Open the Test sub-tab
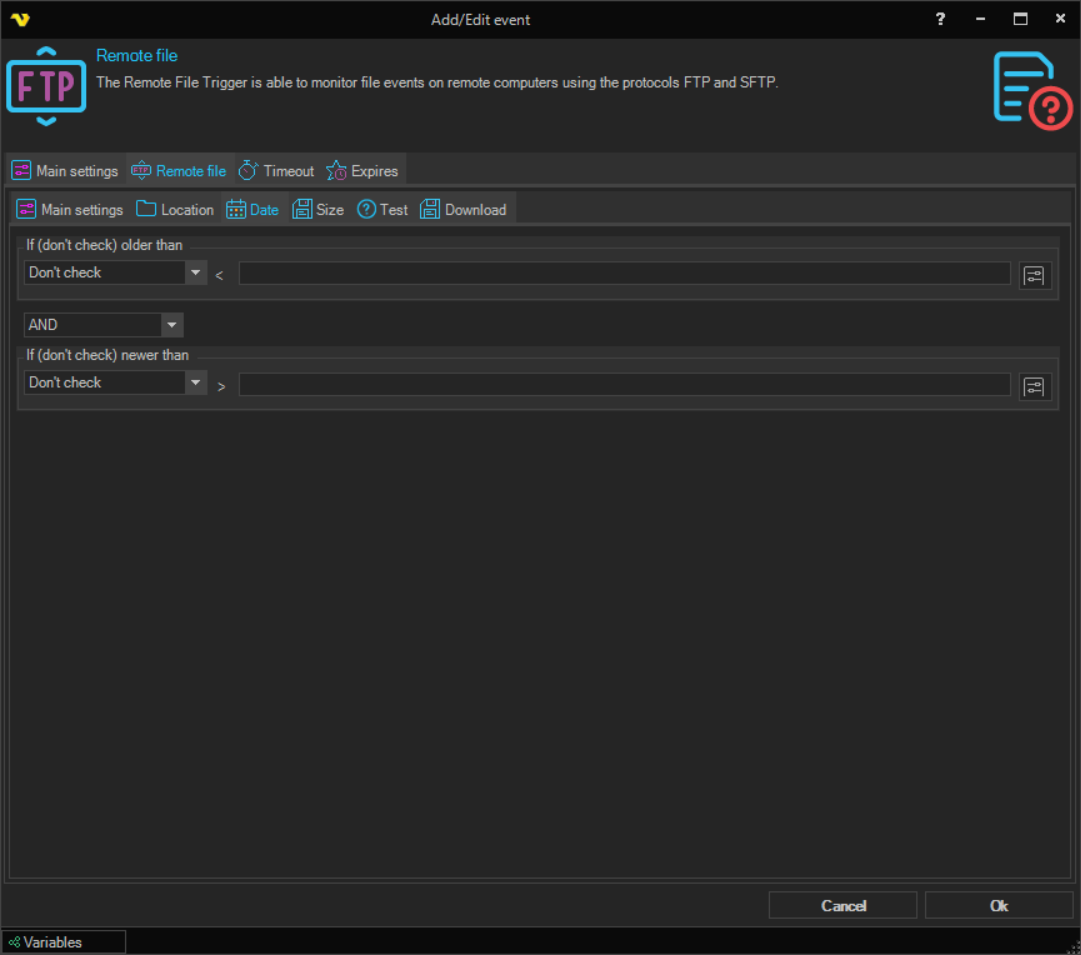The width and height of the screenshot is (1081, 955). [383, 210]
